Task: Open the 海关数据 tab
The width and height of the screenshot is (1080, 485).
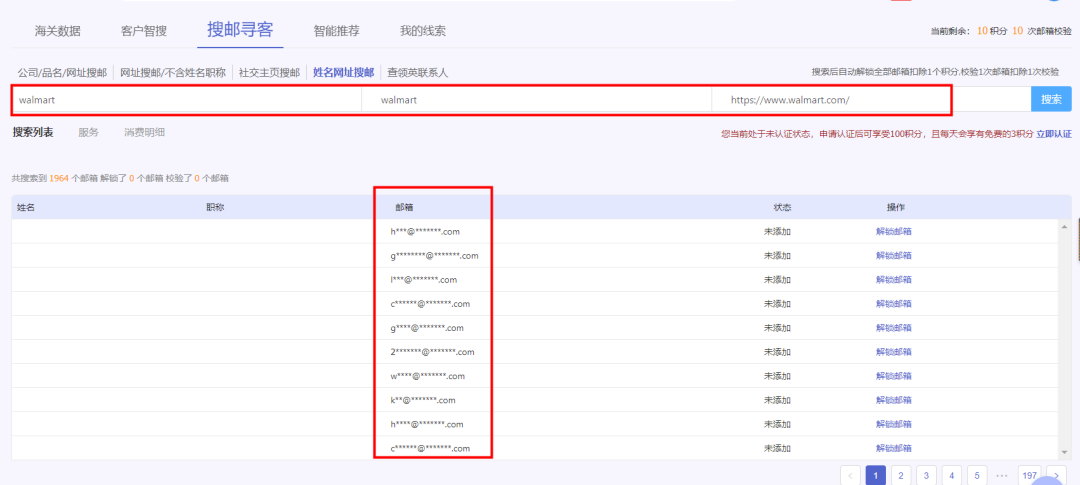Action: tap(58, 31)
